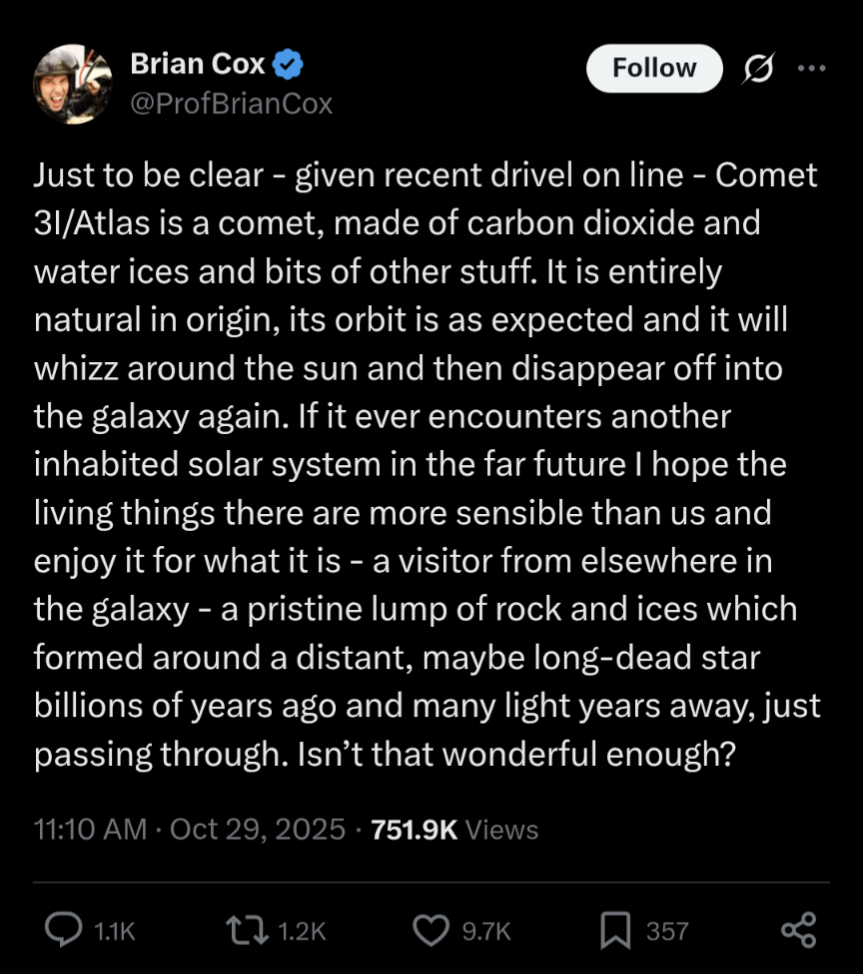Click the blue verified badge
The image size is (863, 974).
click(x=289, y=66)
